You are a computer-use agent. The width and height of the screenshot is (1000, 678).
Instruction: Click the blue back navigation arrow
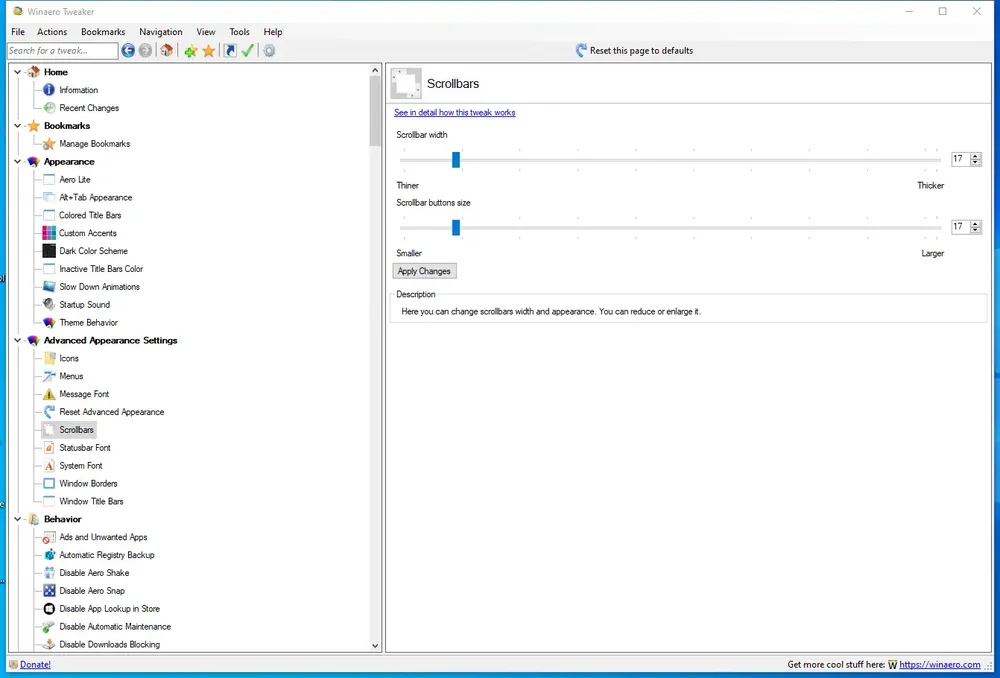point(128,50)
